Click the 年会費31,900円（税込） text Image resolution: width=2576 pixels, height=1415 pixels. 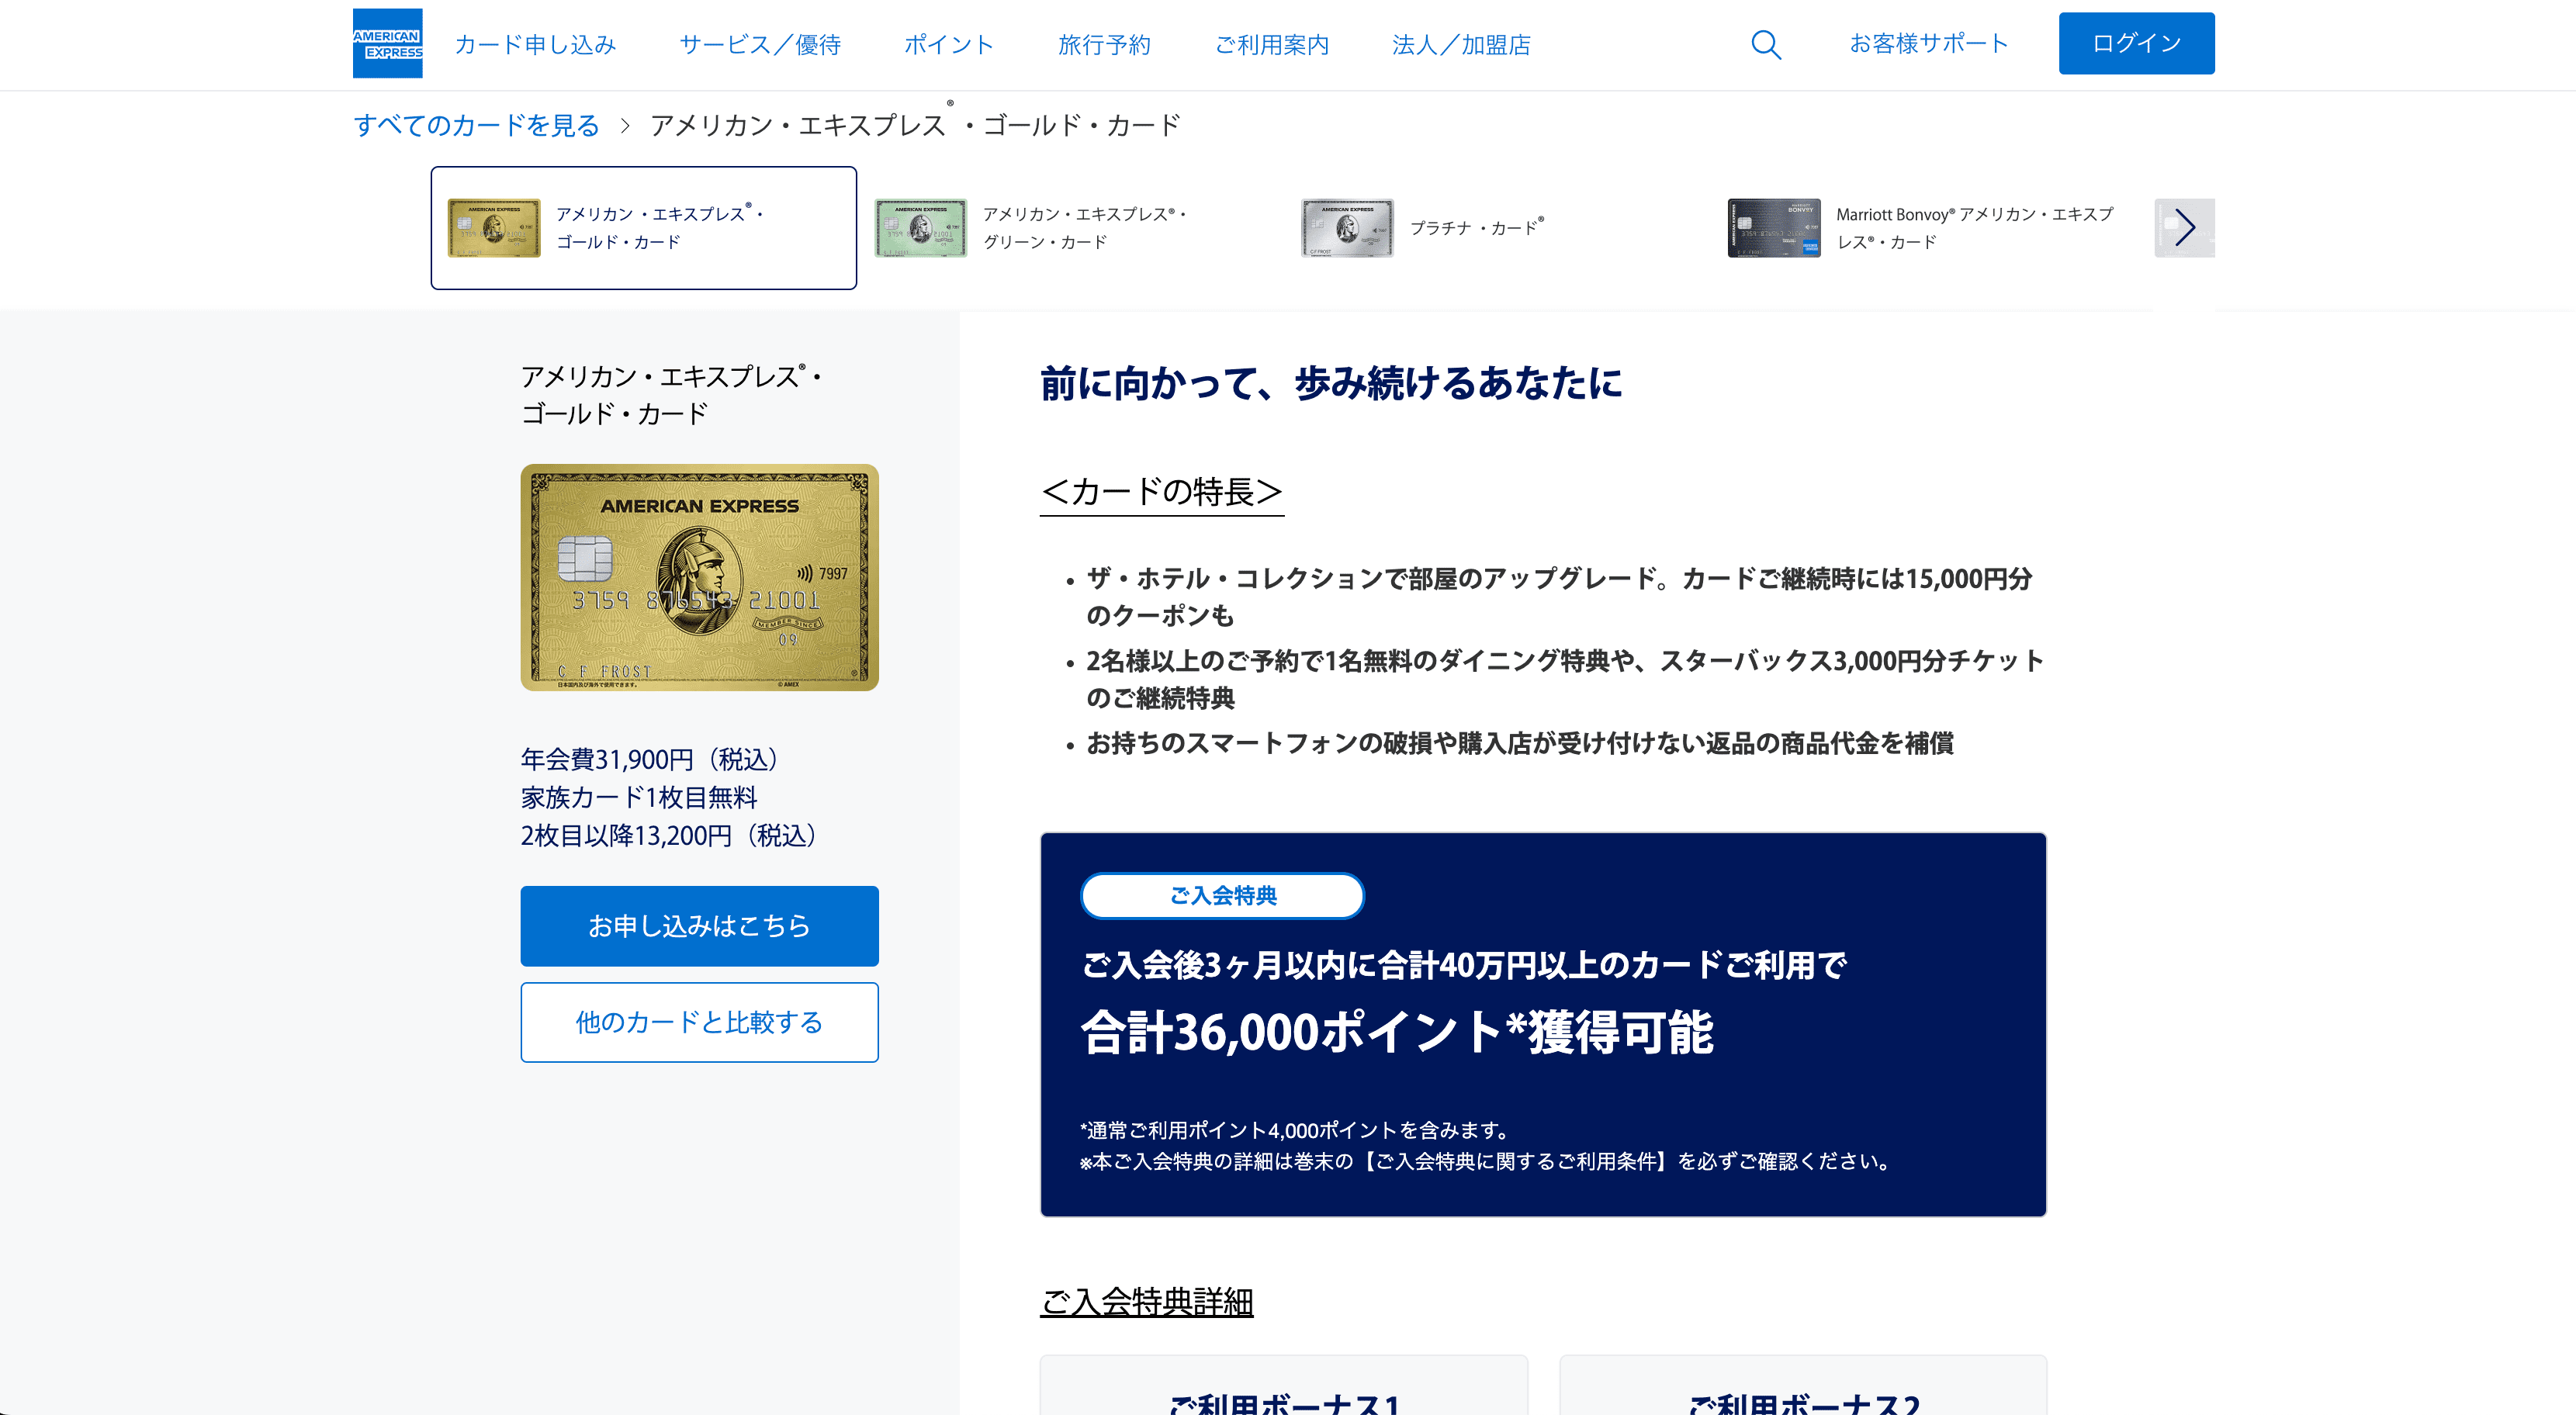[650, 760]
